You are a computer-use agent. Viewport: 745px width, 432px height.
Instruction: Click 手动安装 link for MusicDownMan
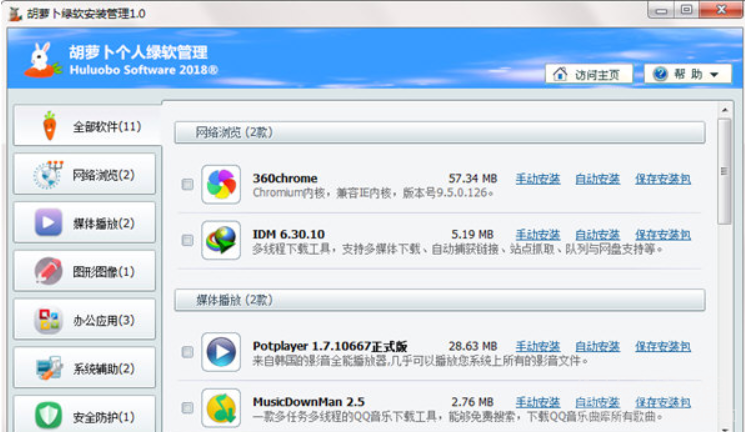[x=538, y=403]
